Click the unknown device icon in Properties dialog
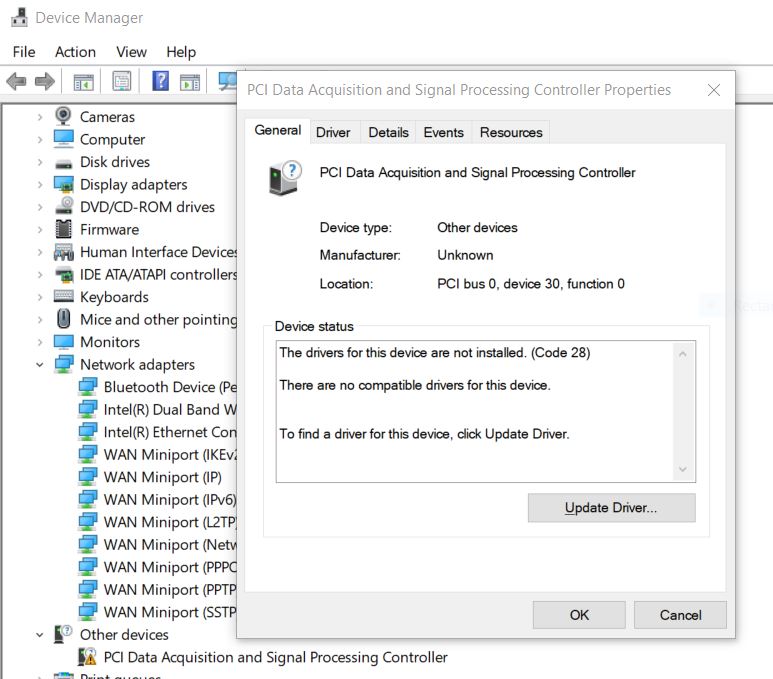 [x=285, y=178]
